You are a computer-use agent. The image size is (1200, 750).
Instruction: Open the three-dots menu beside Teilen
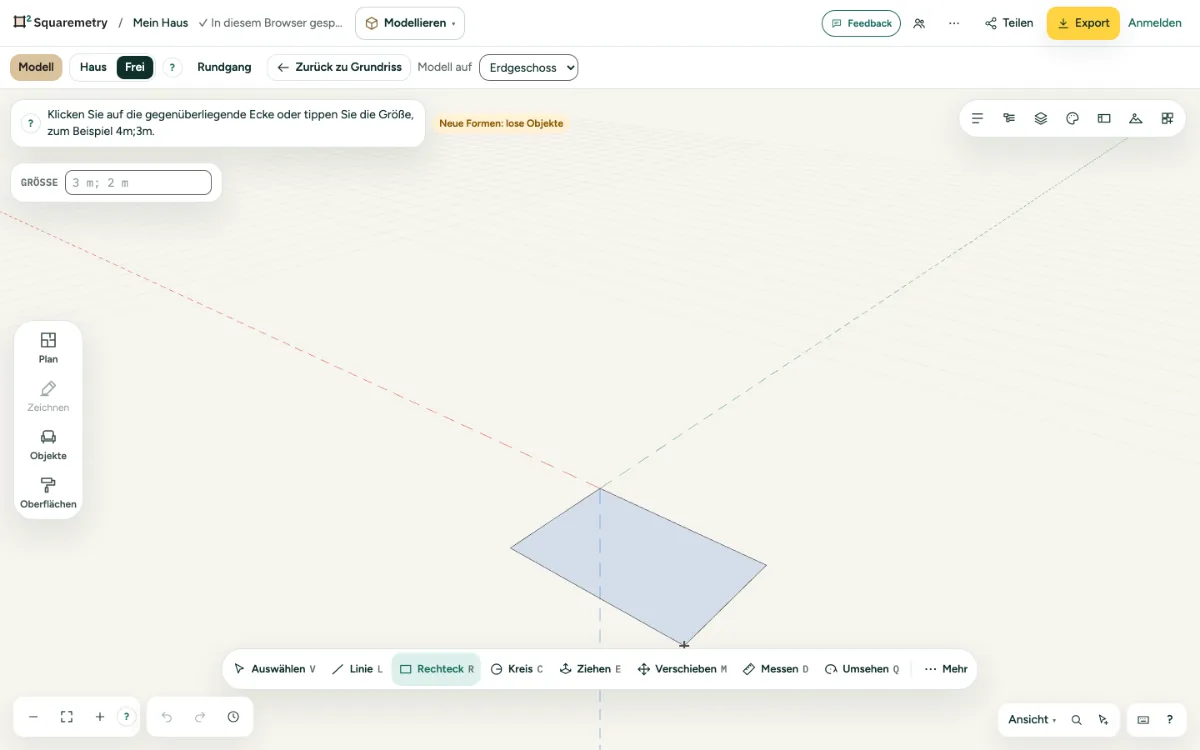[954, 23]
